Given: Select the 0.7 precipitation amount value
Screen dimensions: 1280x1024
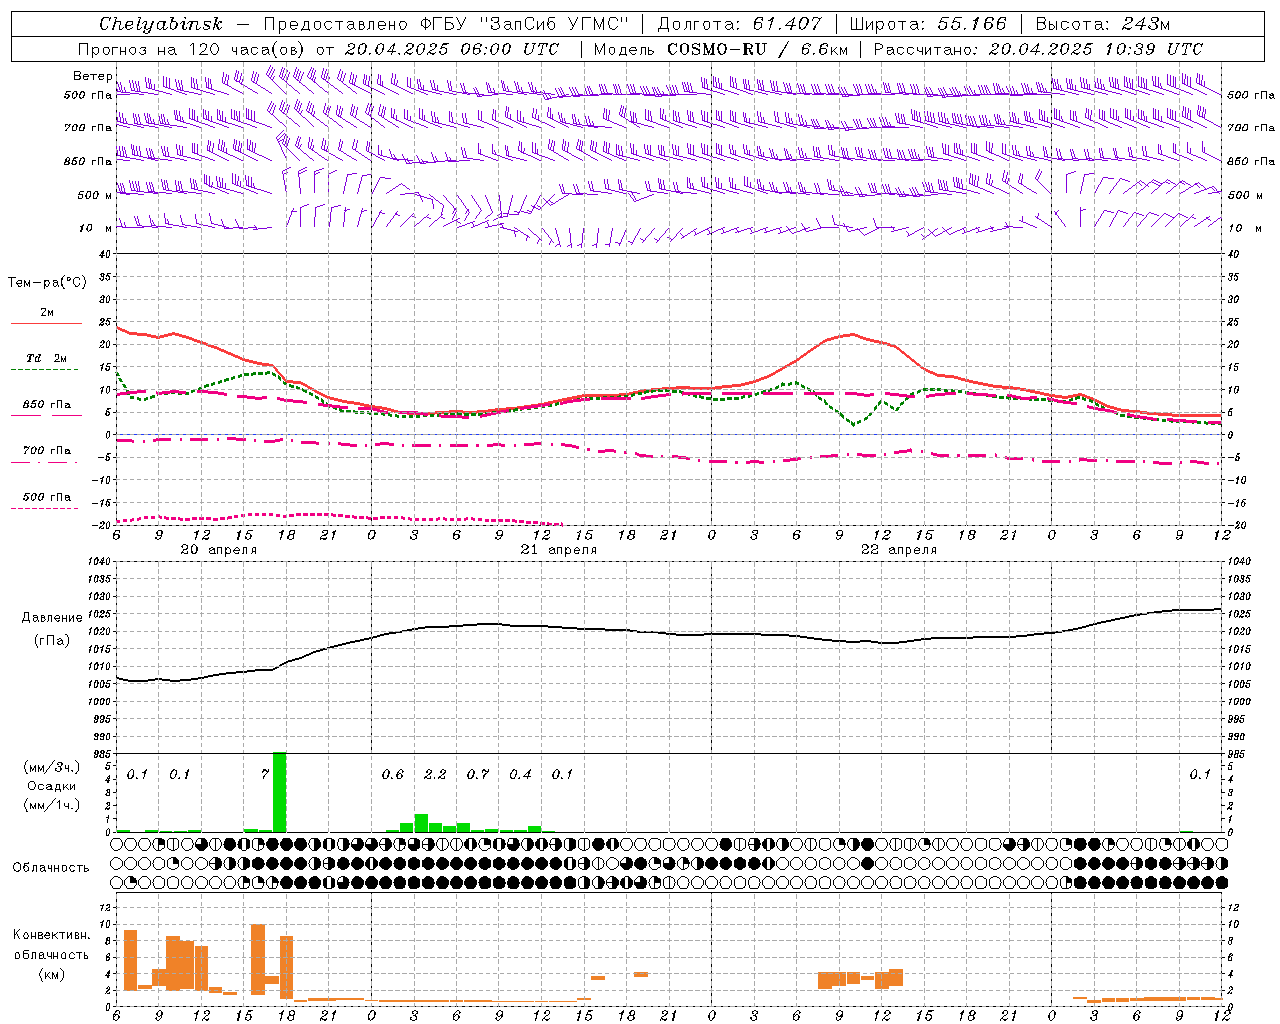Looking at the screenshot, I should point(478,774).
